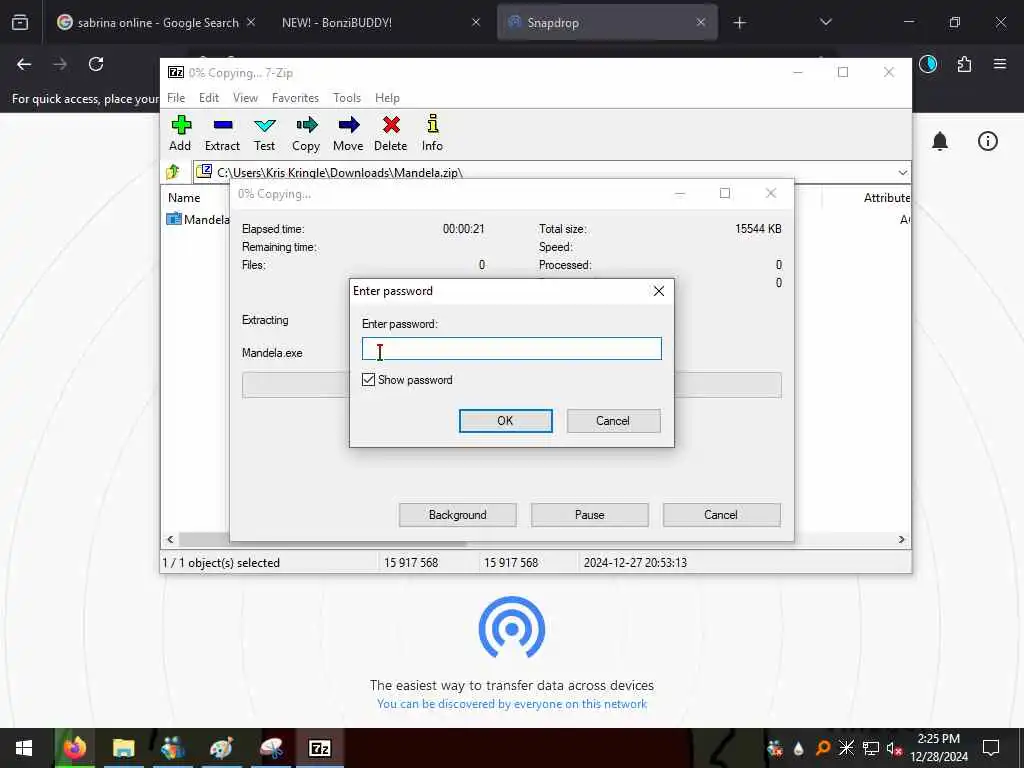Viewport: 1024px width, 768px height.
Task: Cancel the Enter password dialog
Action: [x=613, y=421]
